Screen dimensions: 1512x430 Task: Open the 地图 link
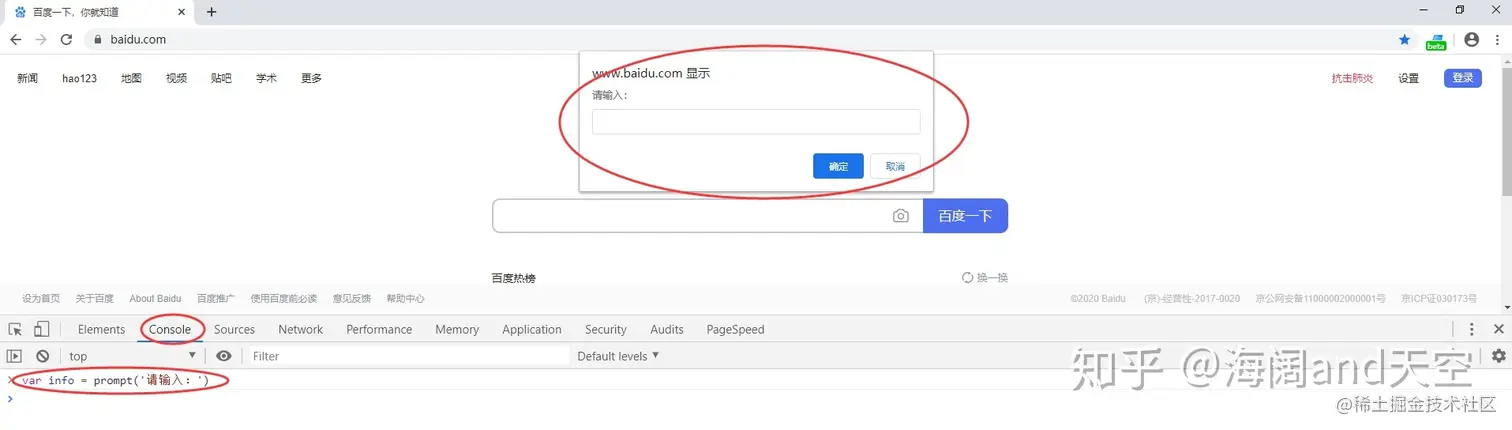pos(131,78)
